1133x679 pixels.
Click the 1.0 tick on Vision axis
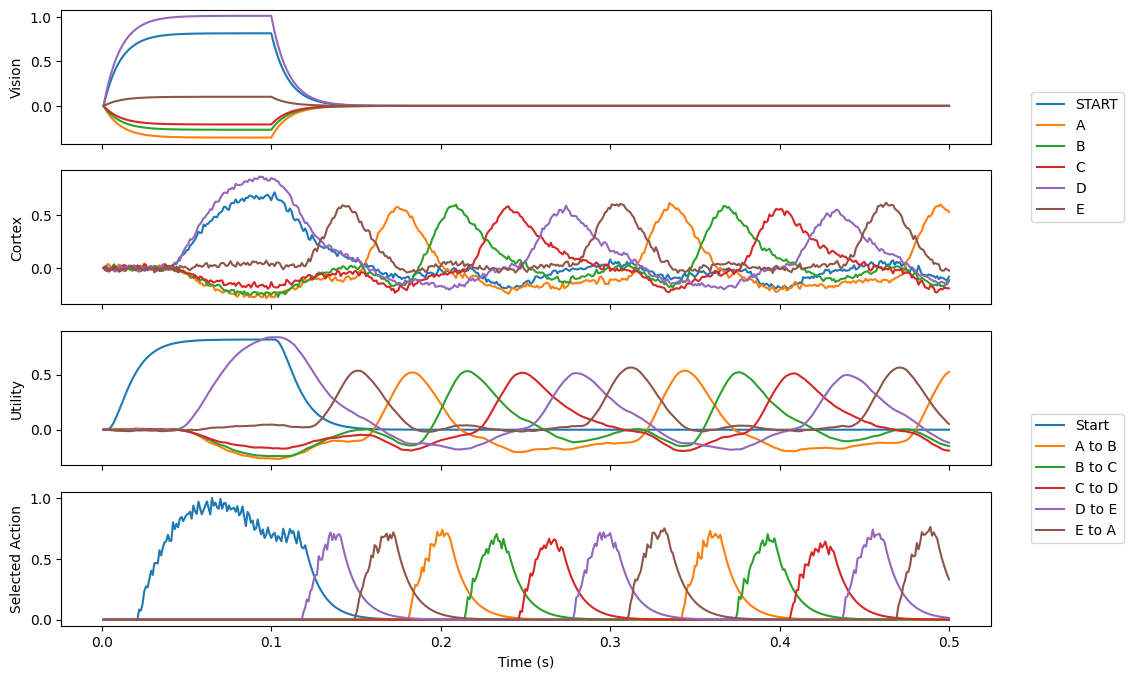click(41, 17)
